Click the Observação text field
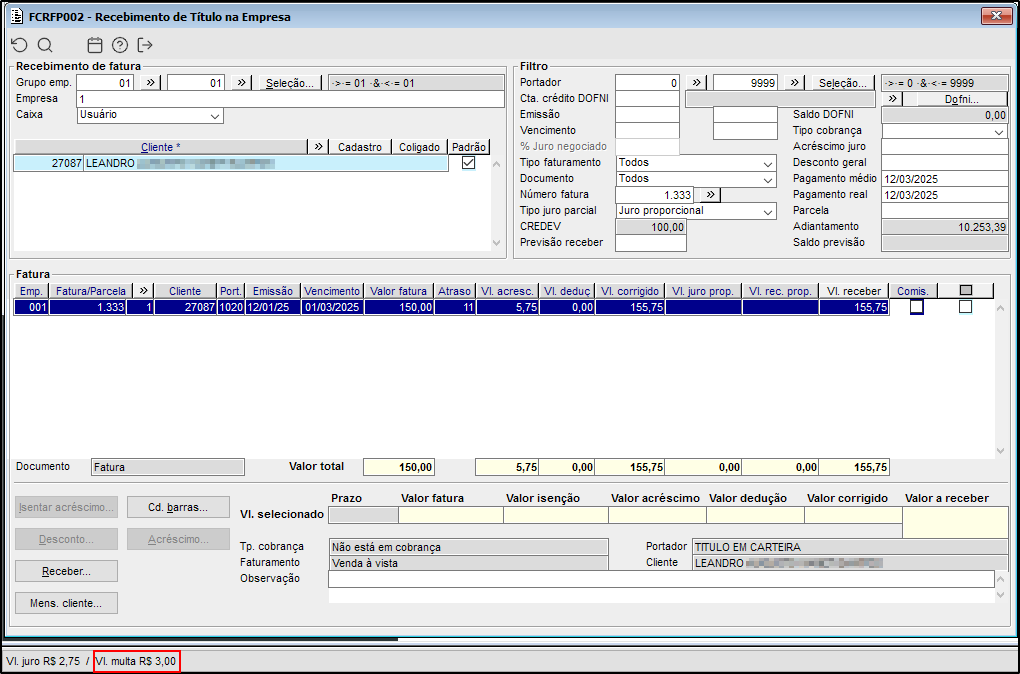Screen dimensions: 1020x674 (662, 578)
